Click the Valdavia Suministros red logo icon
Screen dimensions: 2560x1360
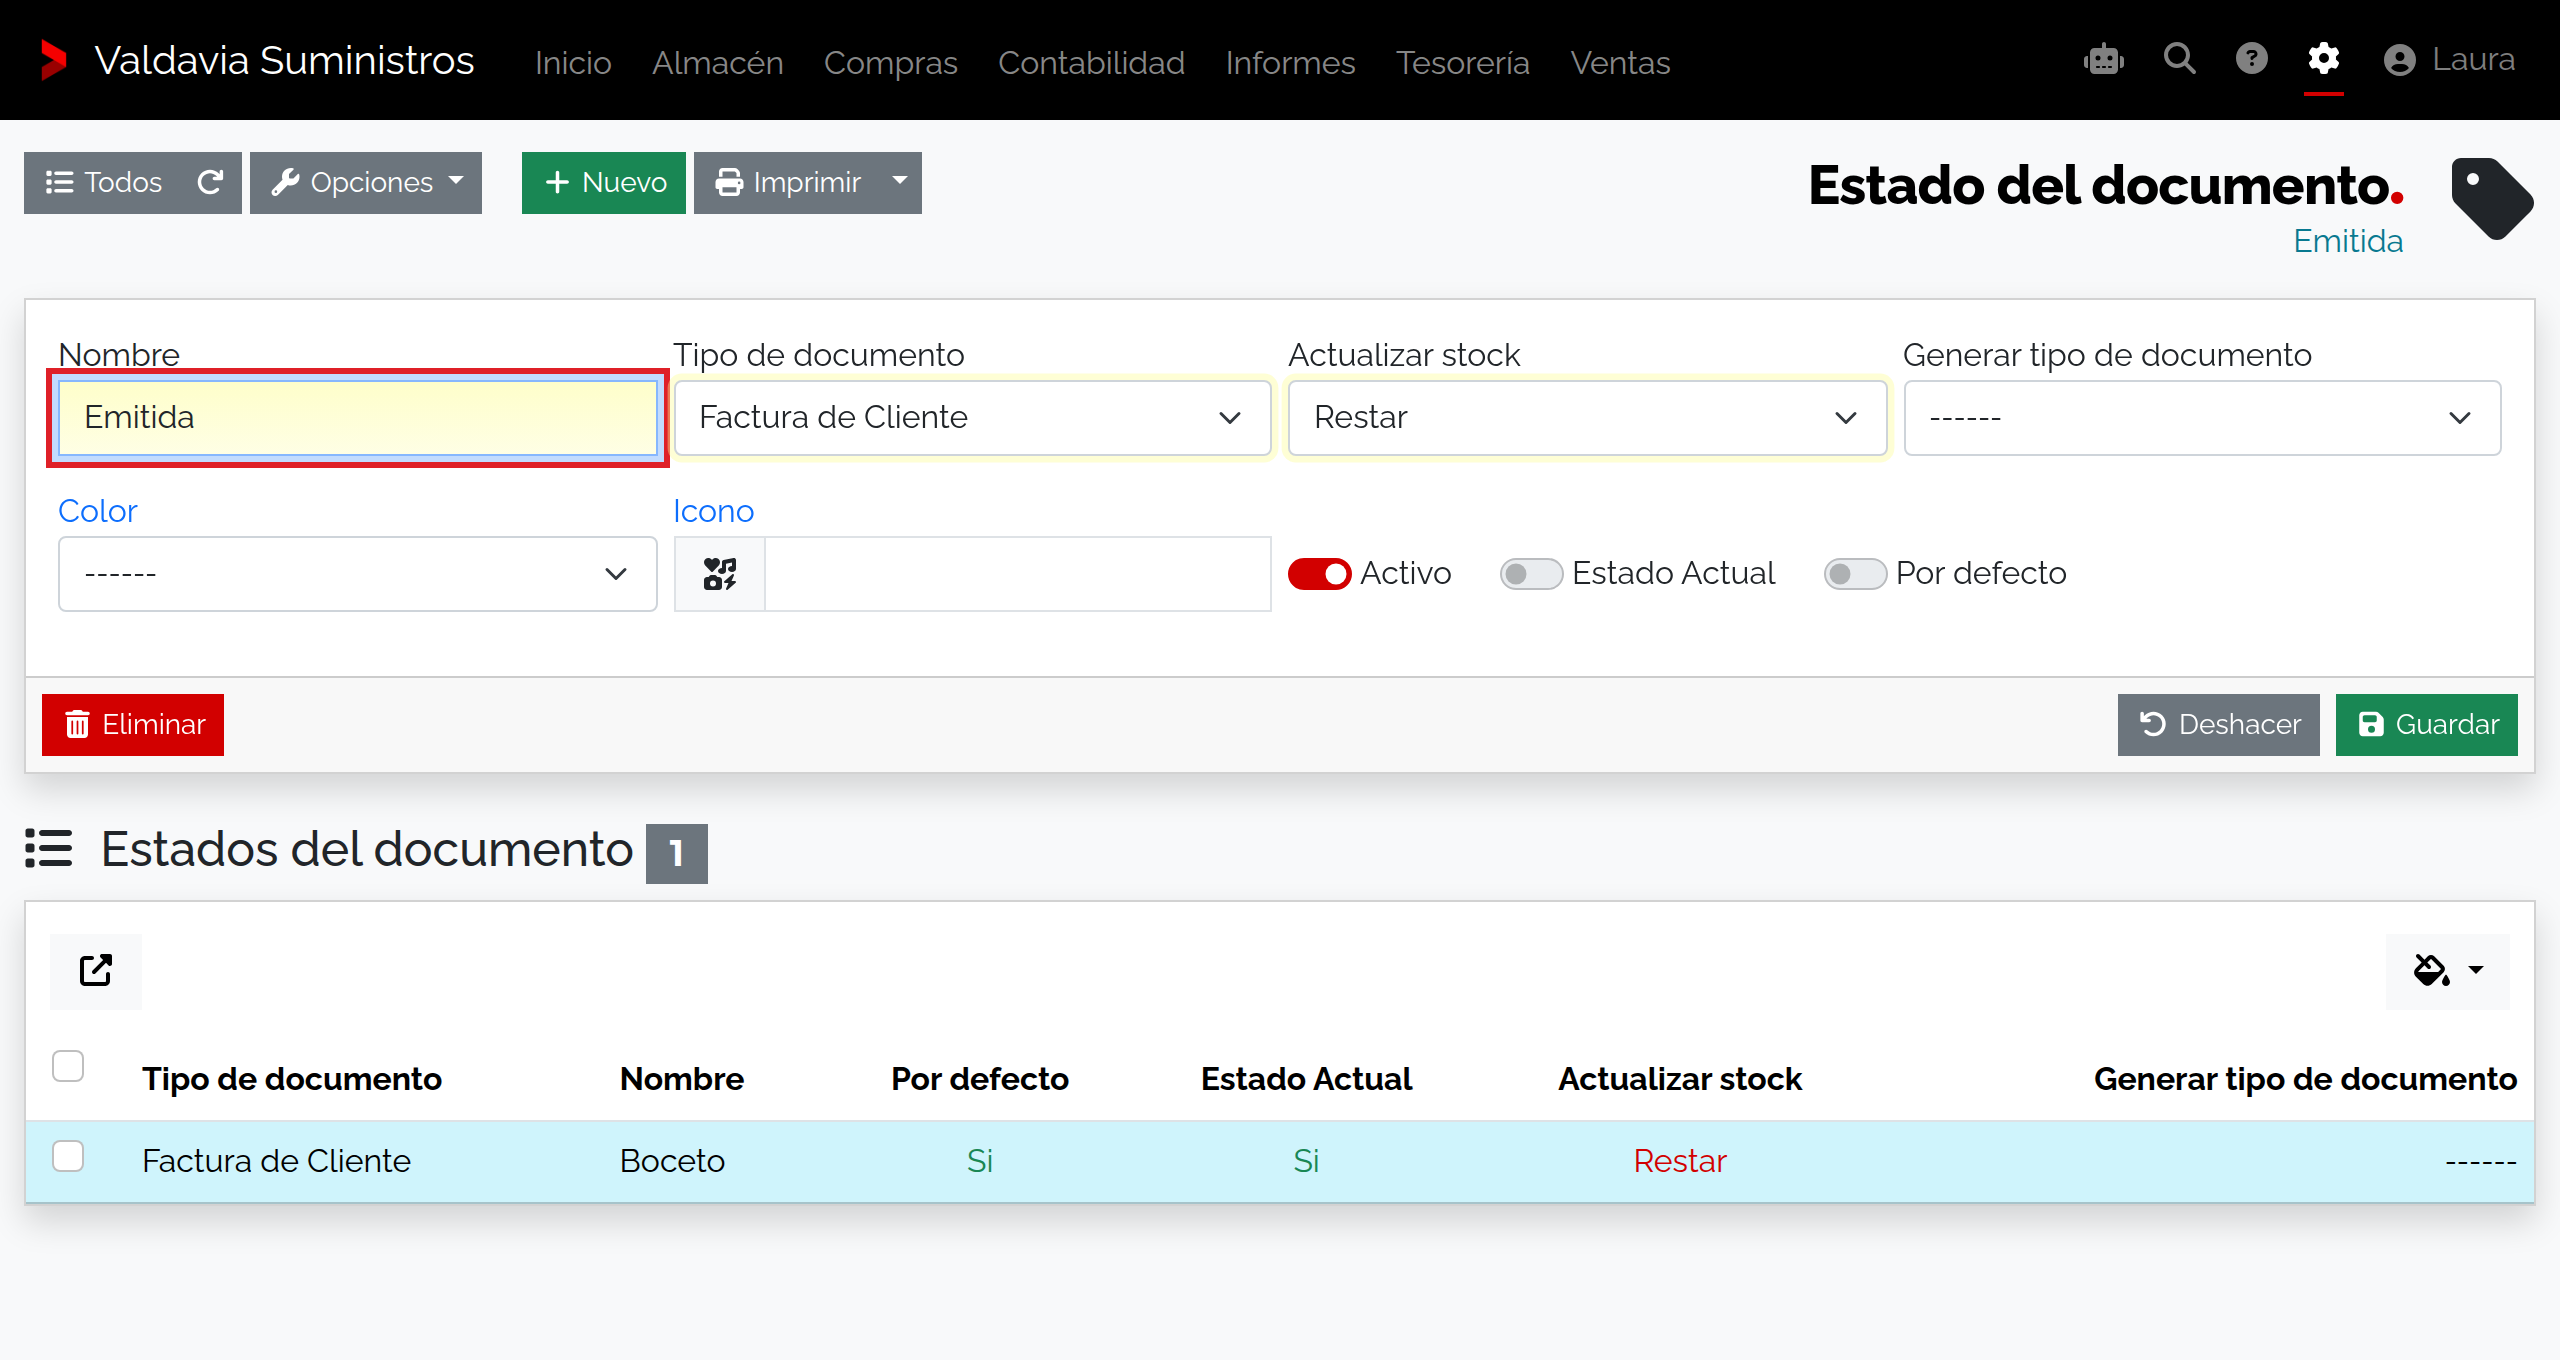coord(53,60)
